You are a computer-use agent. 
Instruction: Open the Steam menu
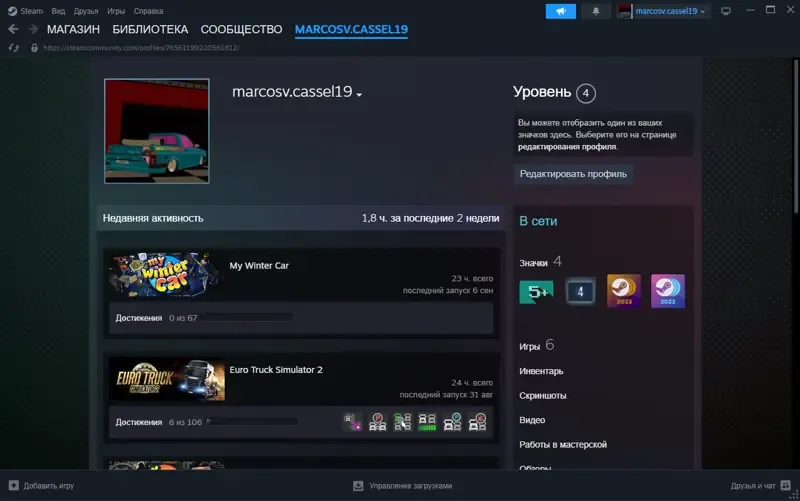click(32, 11)
